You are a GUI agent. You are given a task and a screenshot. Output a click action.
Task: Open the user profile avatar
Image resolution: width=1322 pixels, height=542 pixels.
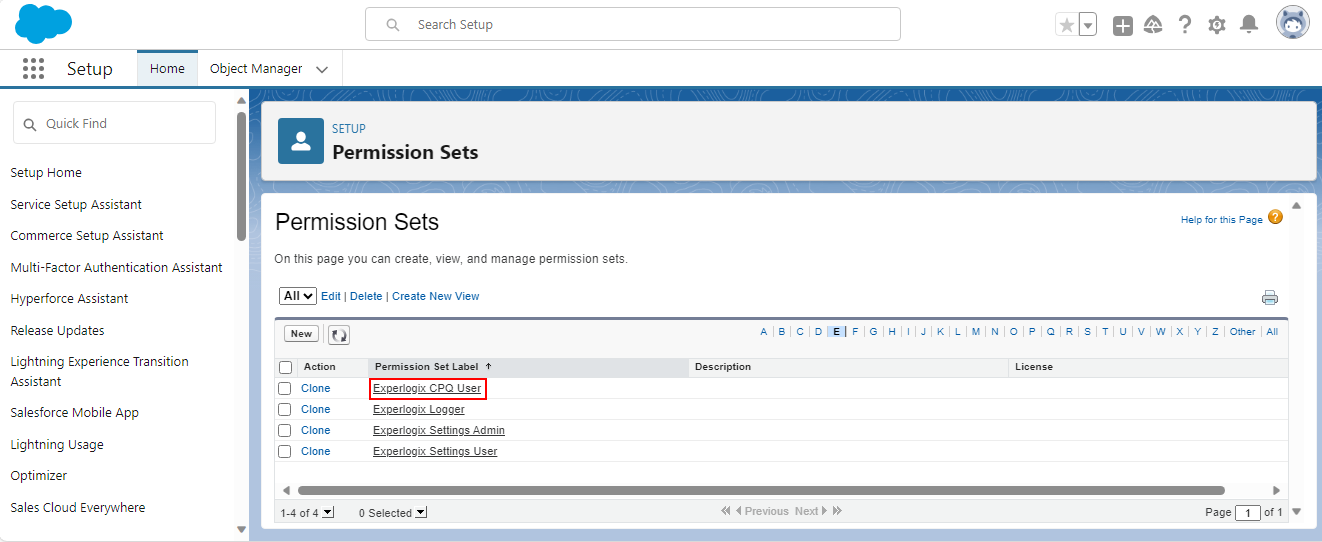[x=1293, y=23]
